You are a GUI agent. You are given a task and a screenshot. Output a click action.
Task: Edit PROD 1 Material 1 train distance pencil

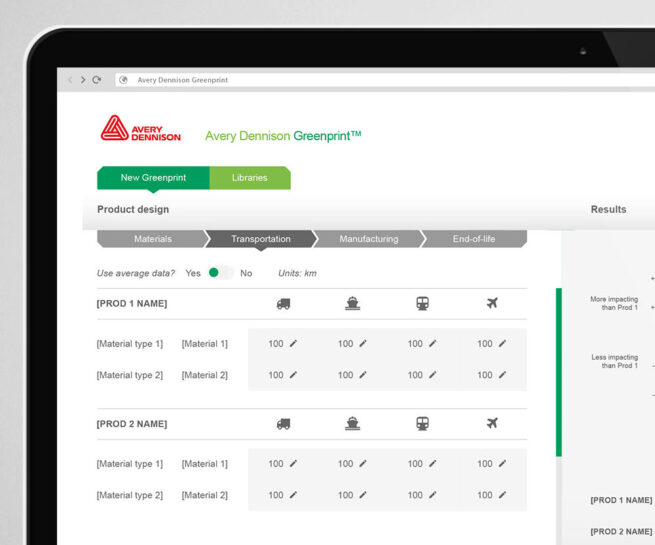point(433,343)
